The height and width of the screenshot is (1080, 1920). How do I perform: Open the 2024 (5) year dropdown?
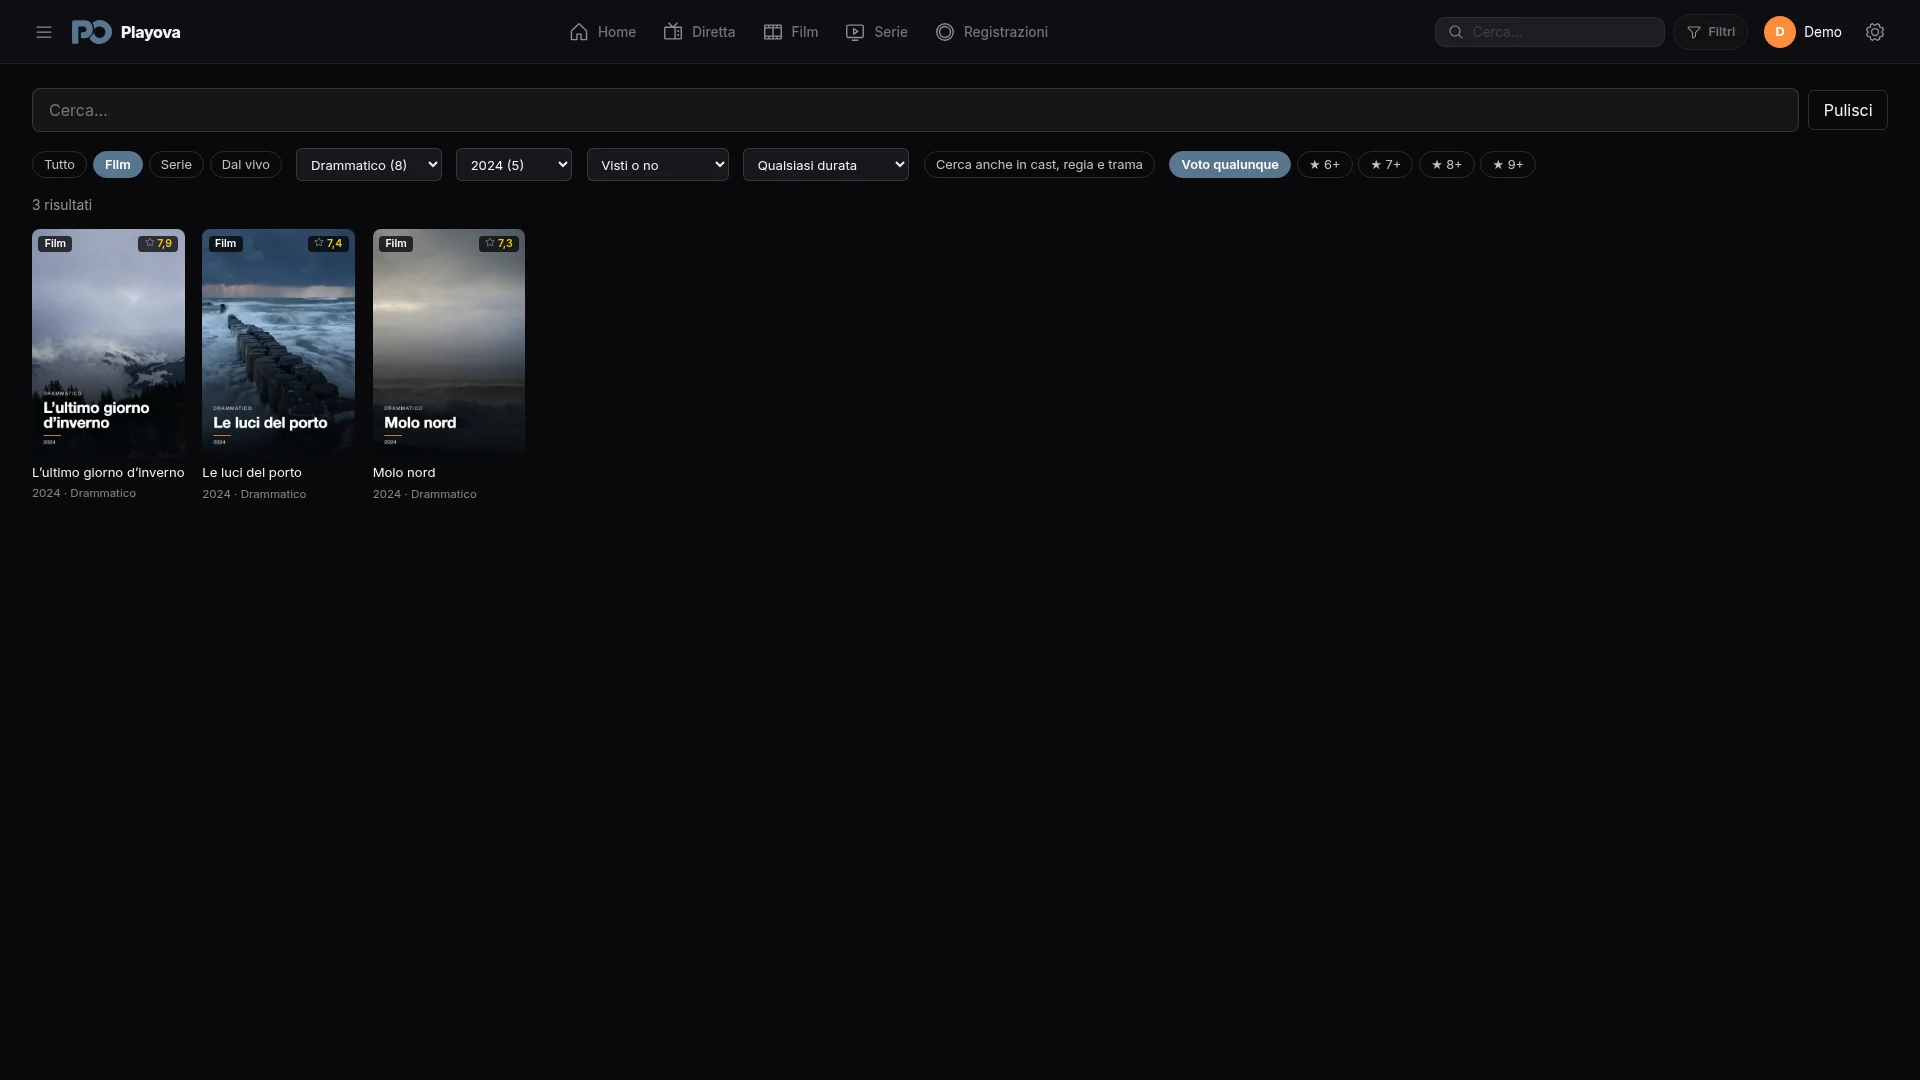(x=514, y=165)
